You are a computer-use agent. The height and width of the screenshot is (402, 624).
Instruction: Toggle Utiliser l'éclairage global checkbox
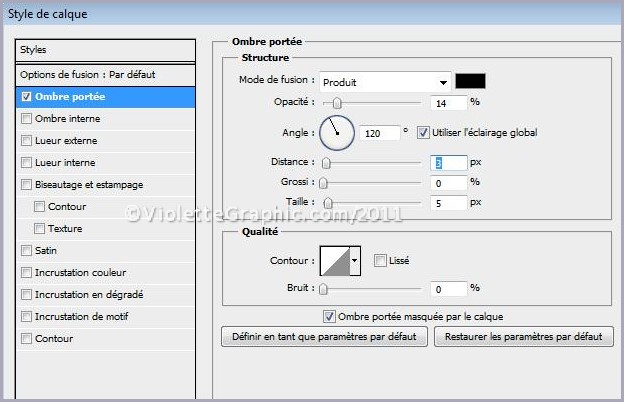[x=423, y=132]
